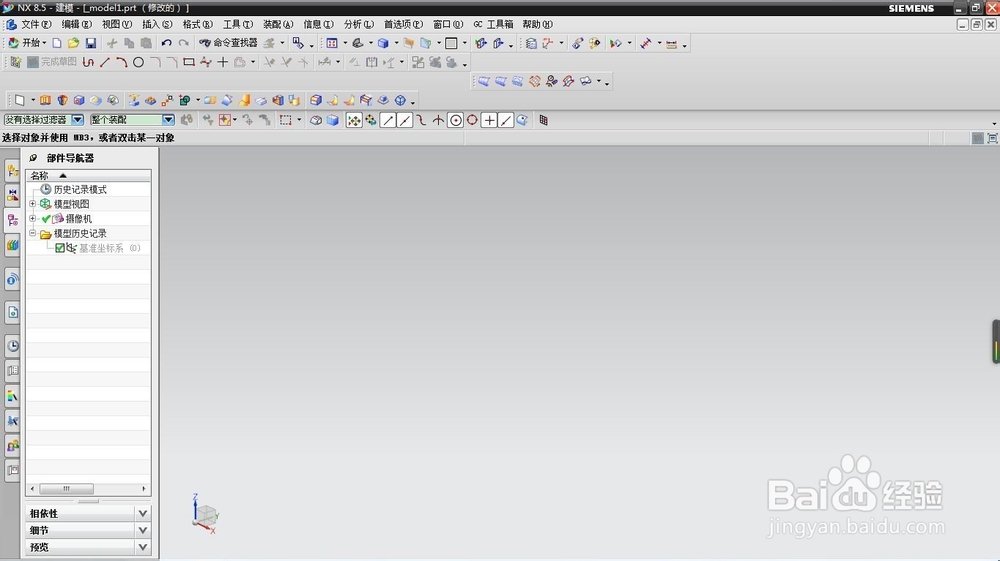Screen dimensions: 1000x561
Task: Click the Extrude feature icon
Action: tap(45, 100)
